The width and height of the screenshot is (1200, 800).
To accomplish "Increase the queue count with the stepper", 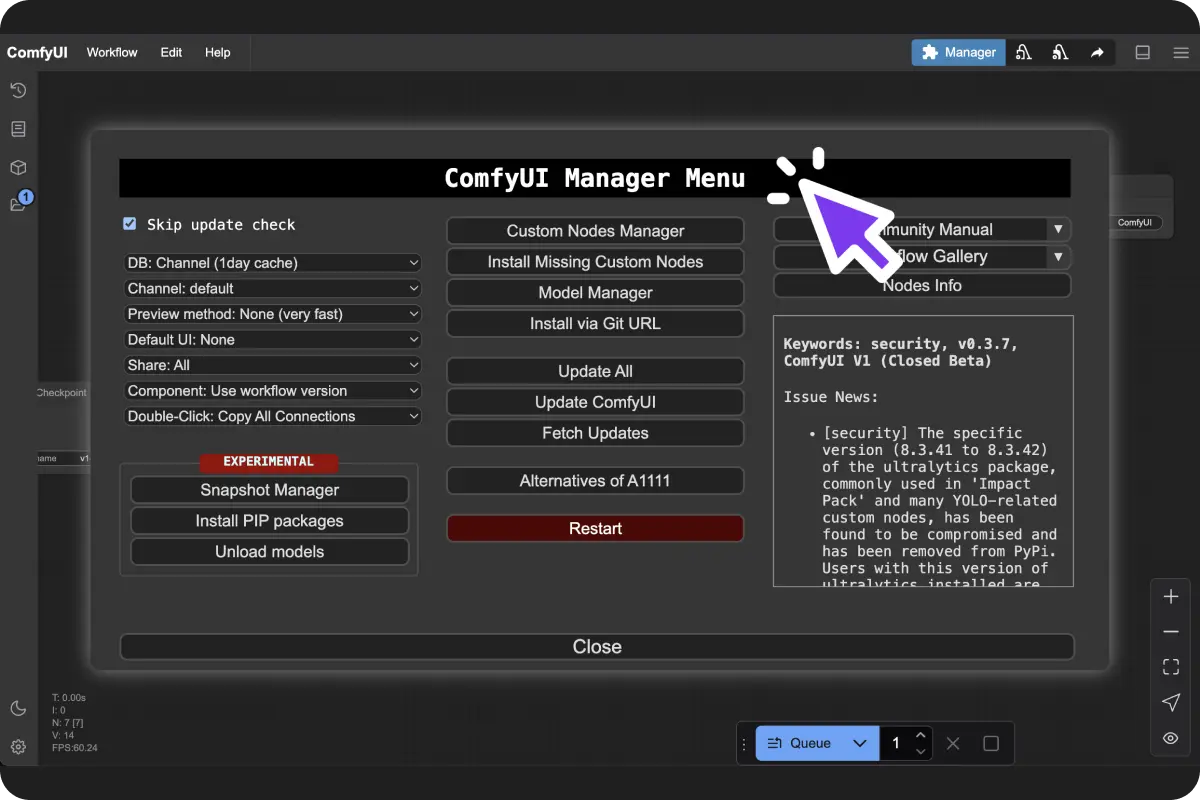I will [920, 736].
